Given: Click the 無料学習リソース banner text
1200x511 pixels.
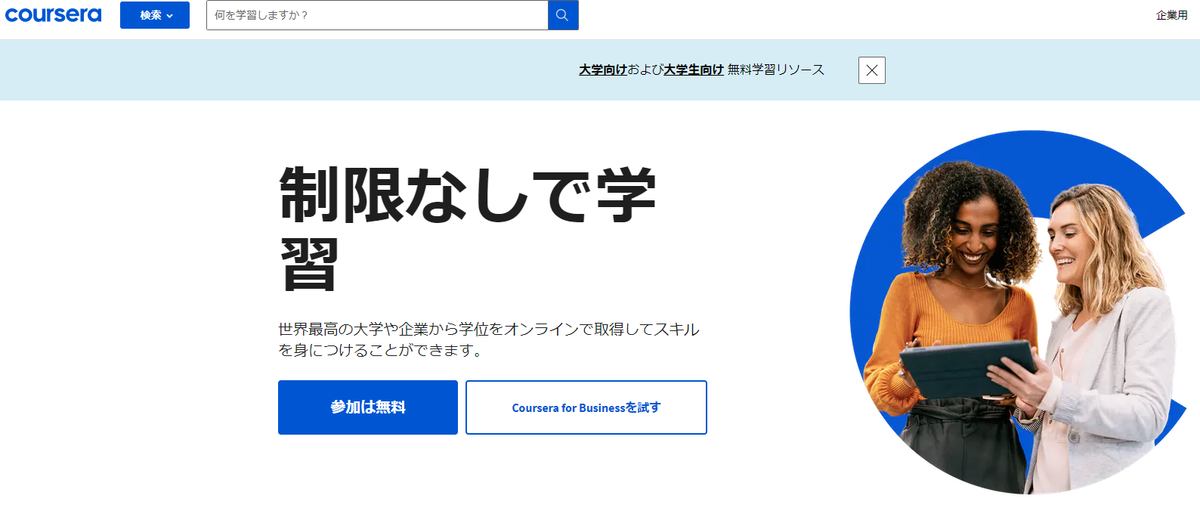Looking at the screenshot, I should tap(776, 70).
